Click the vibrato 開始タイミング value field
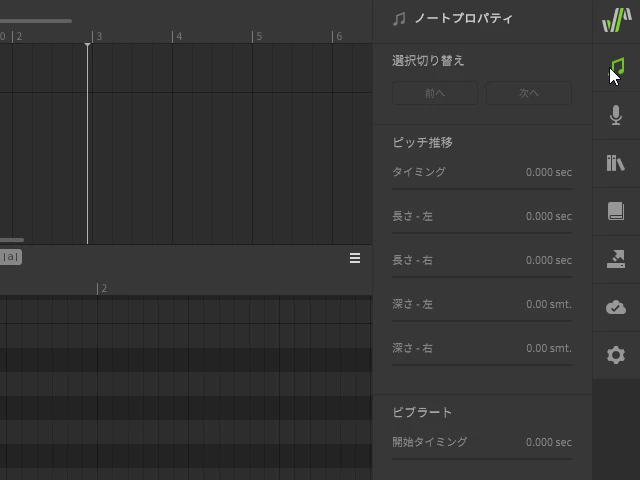 (x=548, y=442)
